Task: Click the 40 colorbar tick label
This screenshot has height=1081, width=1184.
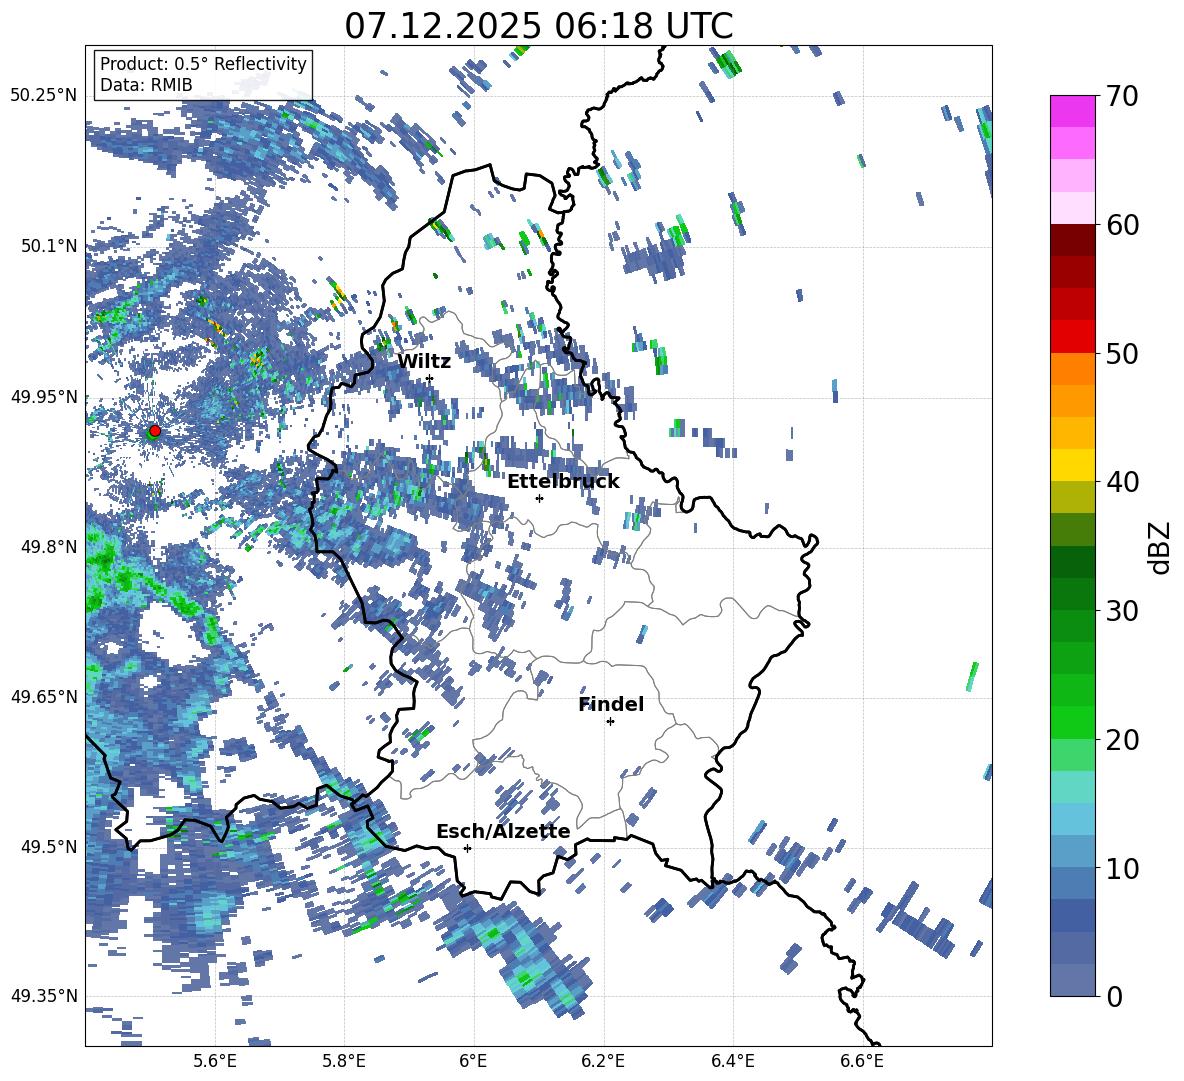Action: (1122, 482)
